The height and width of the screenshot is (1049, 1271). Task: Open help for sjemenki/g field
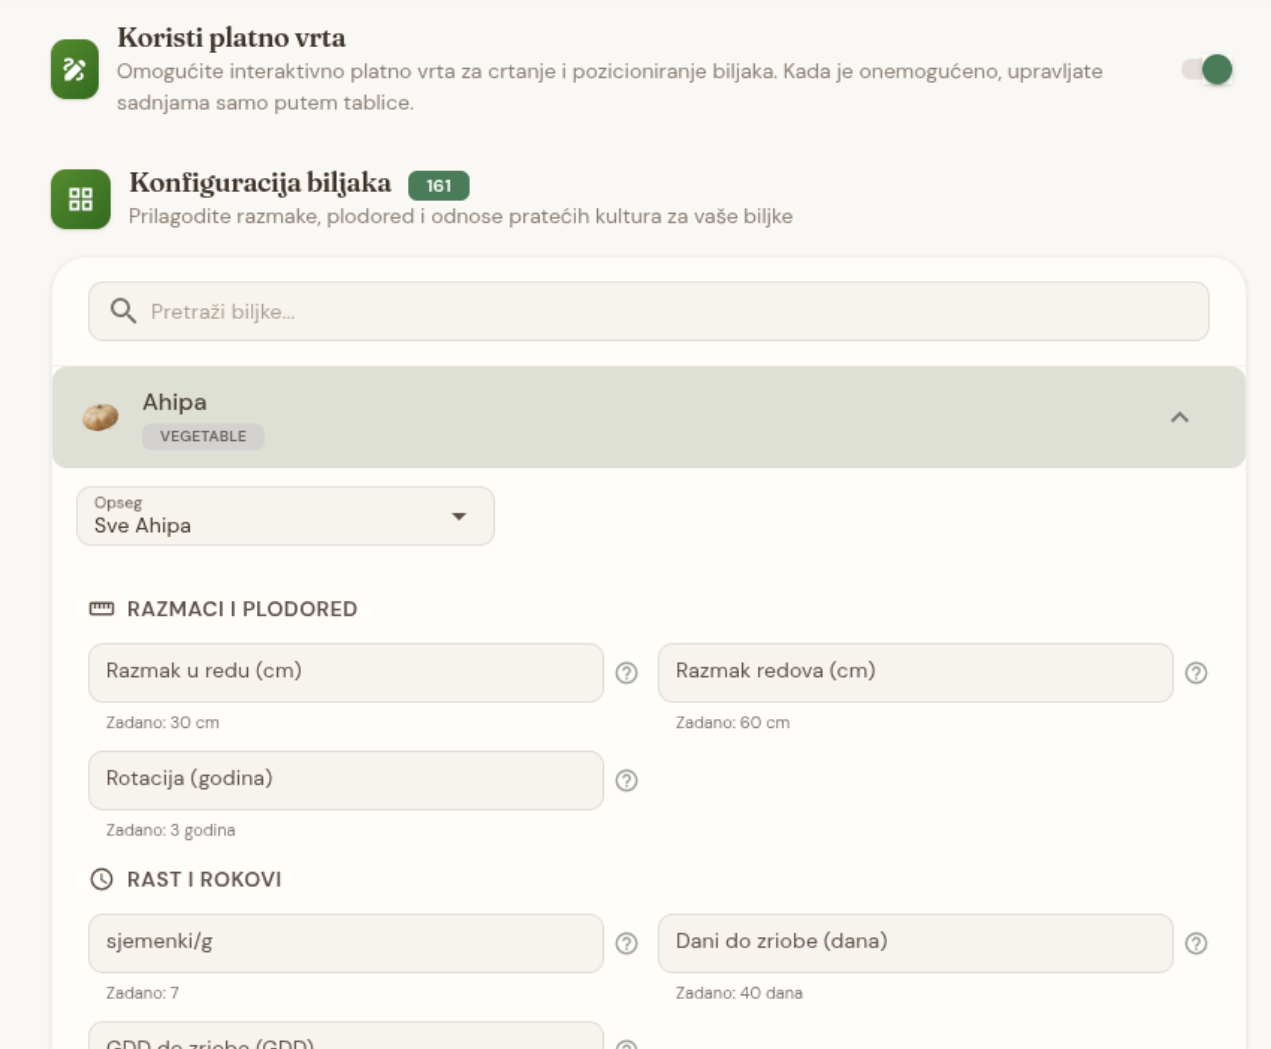[627, 943]
